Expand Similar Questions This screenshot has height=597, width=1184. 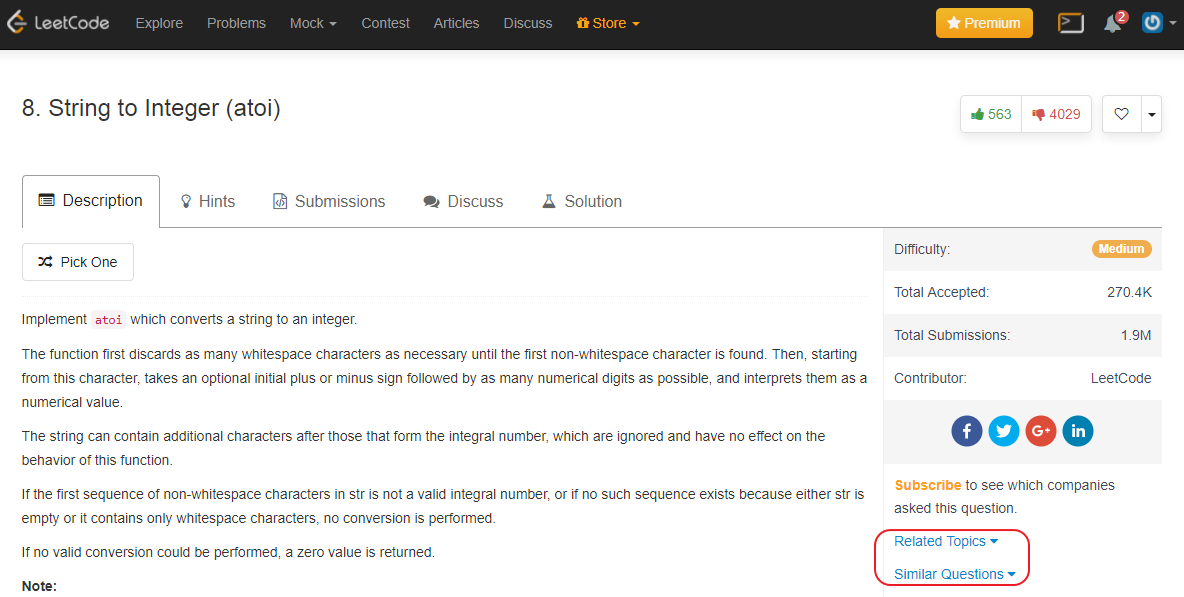pyautogui.click(x=954, y=574)
